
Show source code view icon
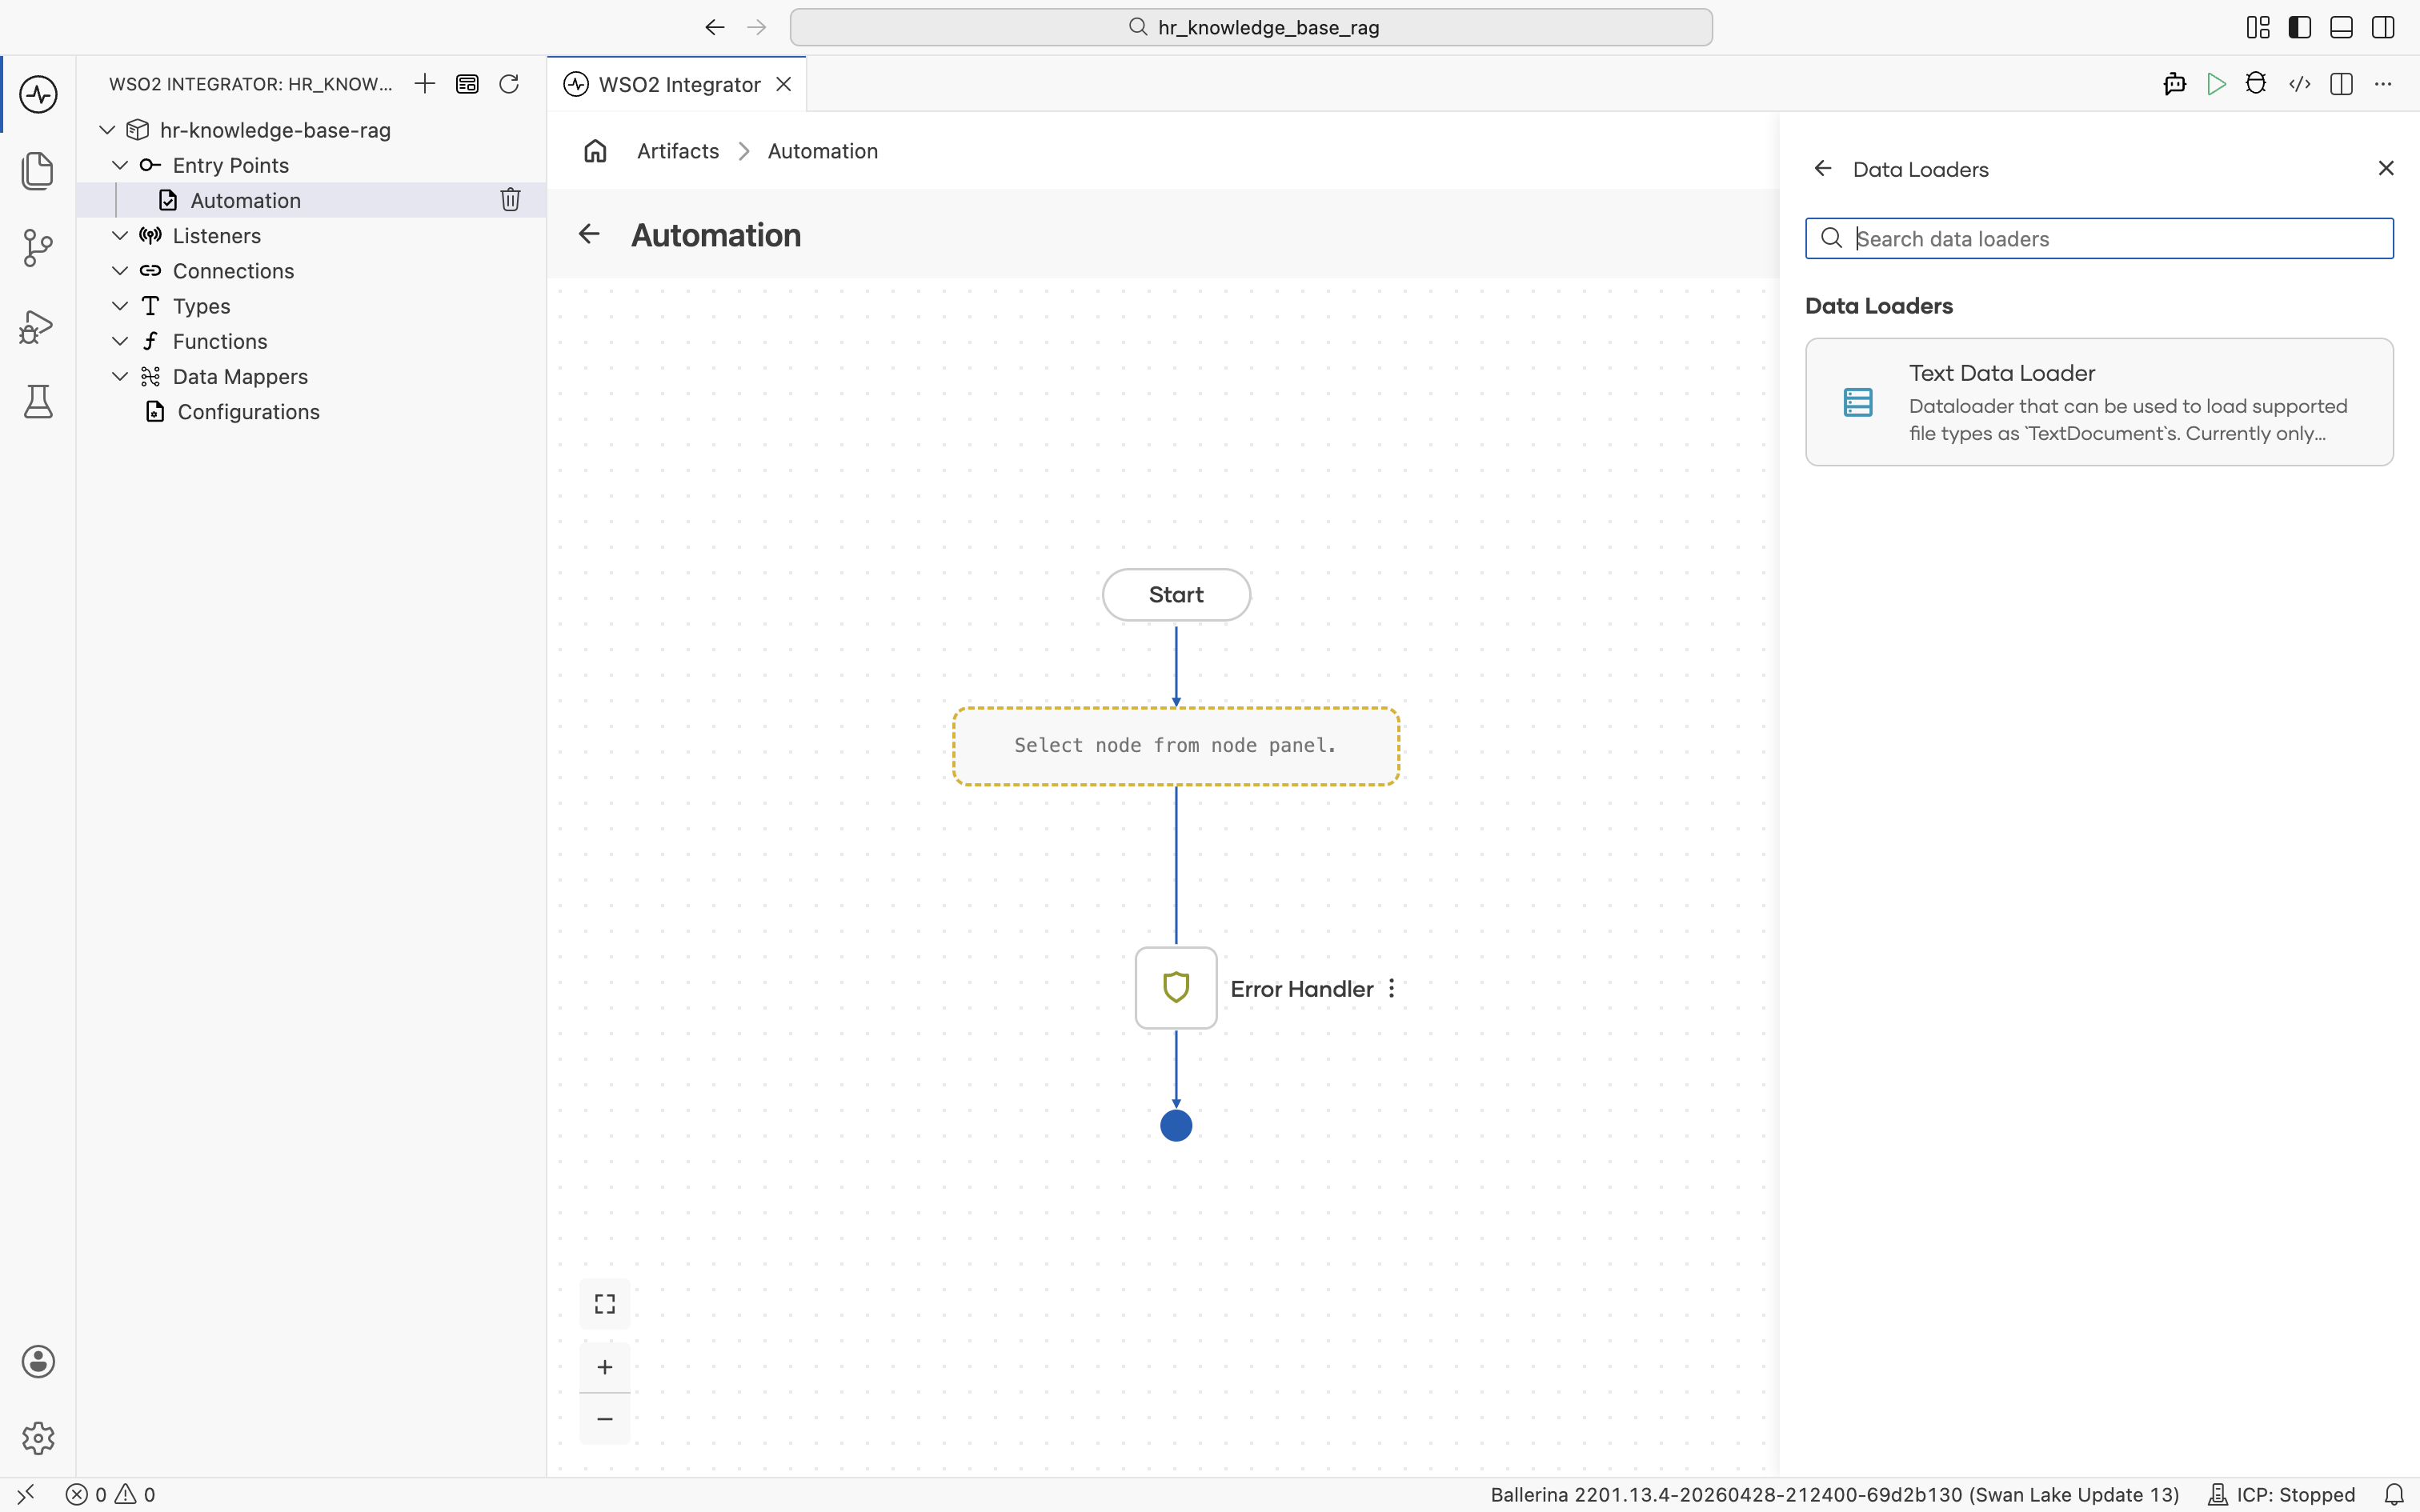coord(2299,84)
